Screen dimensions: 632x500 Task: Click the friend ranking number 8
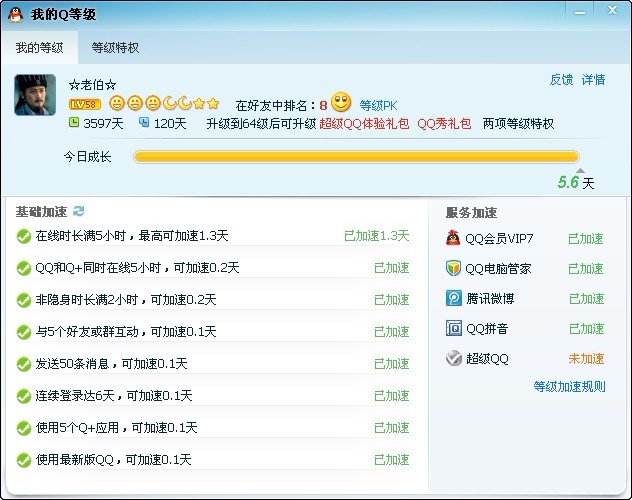point(323,106)
